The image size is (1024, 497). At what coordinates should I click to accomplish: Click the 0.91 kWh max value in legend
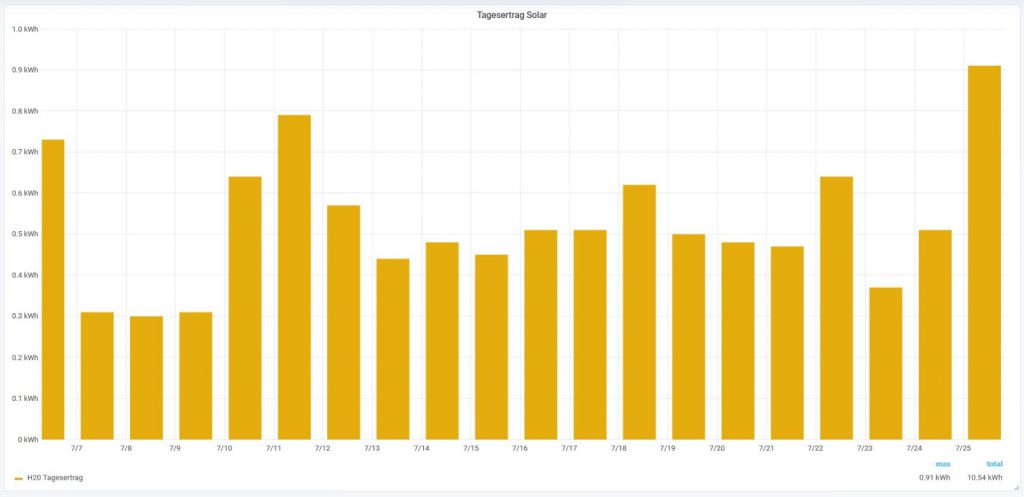[936, 478]
